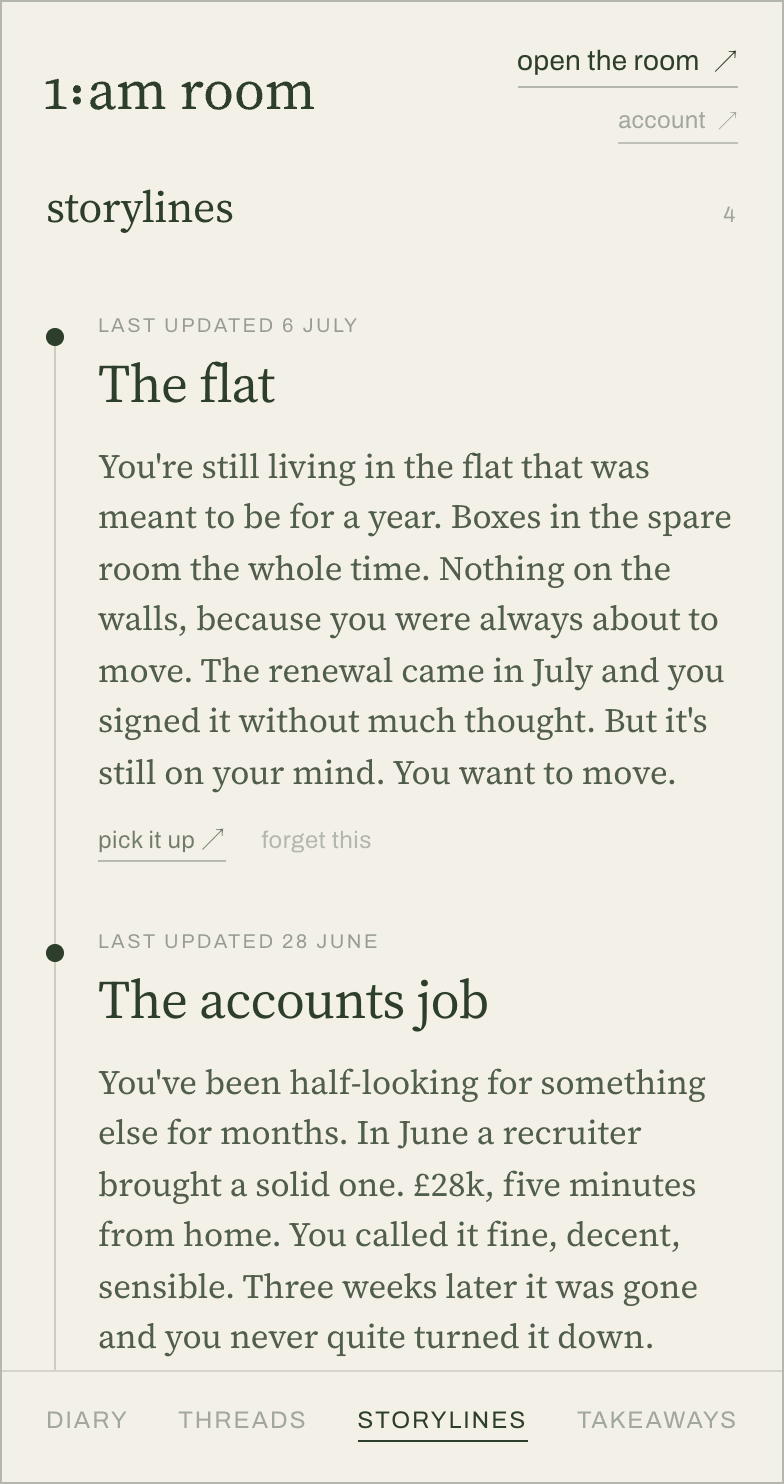
Task: Click the arrow icon next to account
Action: [x=728, y=121]
